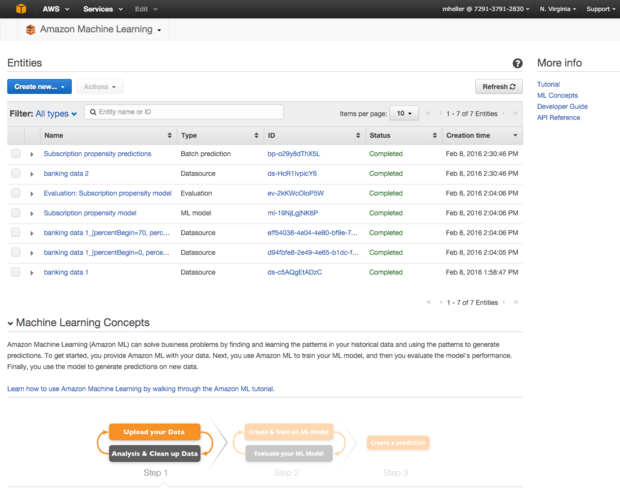
Task: Open the Entities help question mark icon
Action: [517, 63]
